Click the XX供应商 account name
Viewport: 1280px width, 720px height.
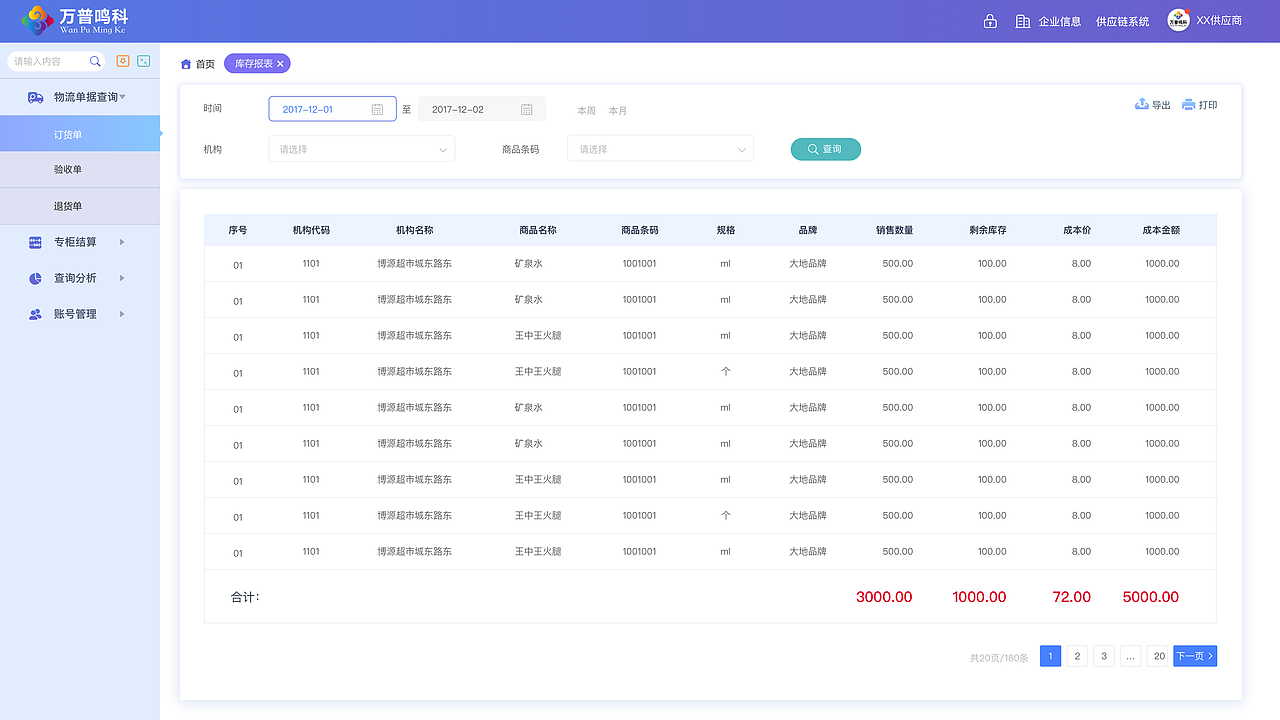[x=1219, y=21]
